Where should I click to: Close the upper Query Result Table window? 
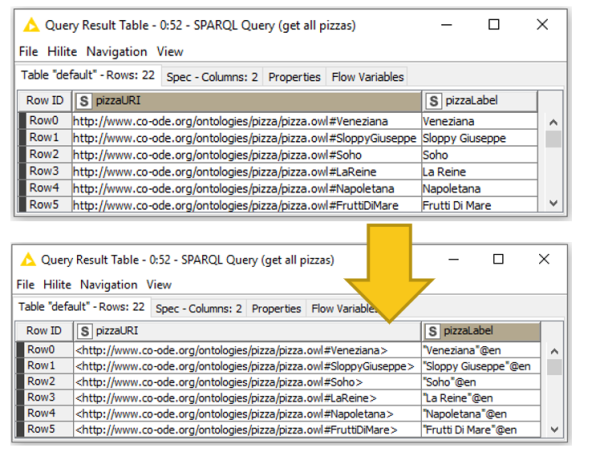(x=542, y=25)
